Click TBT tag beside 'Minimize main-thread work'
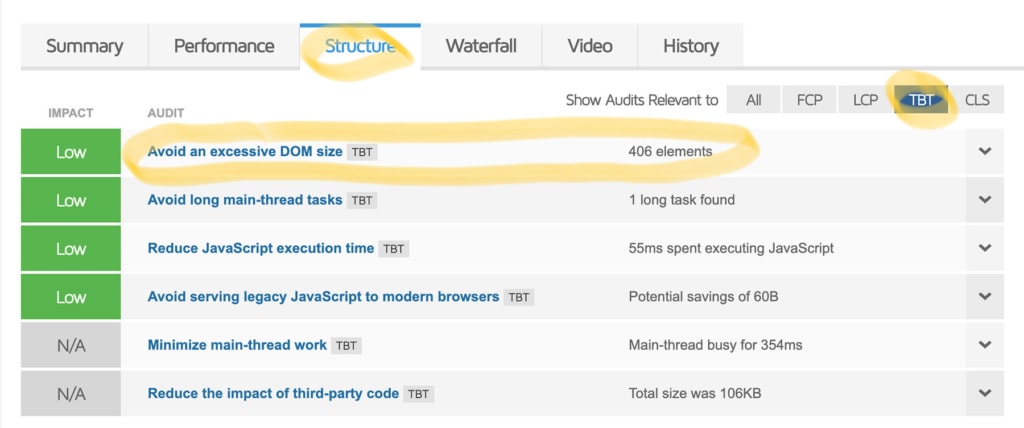The width and height of the screenshot is (1024, 428). [346, 345]
